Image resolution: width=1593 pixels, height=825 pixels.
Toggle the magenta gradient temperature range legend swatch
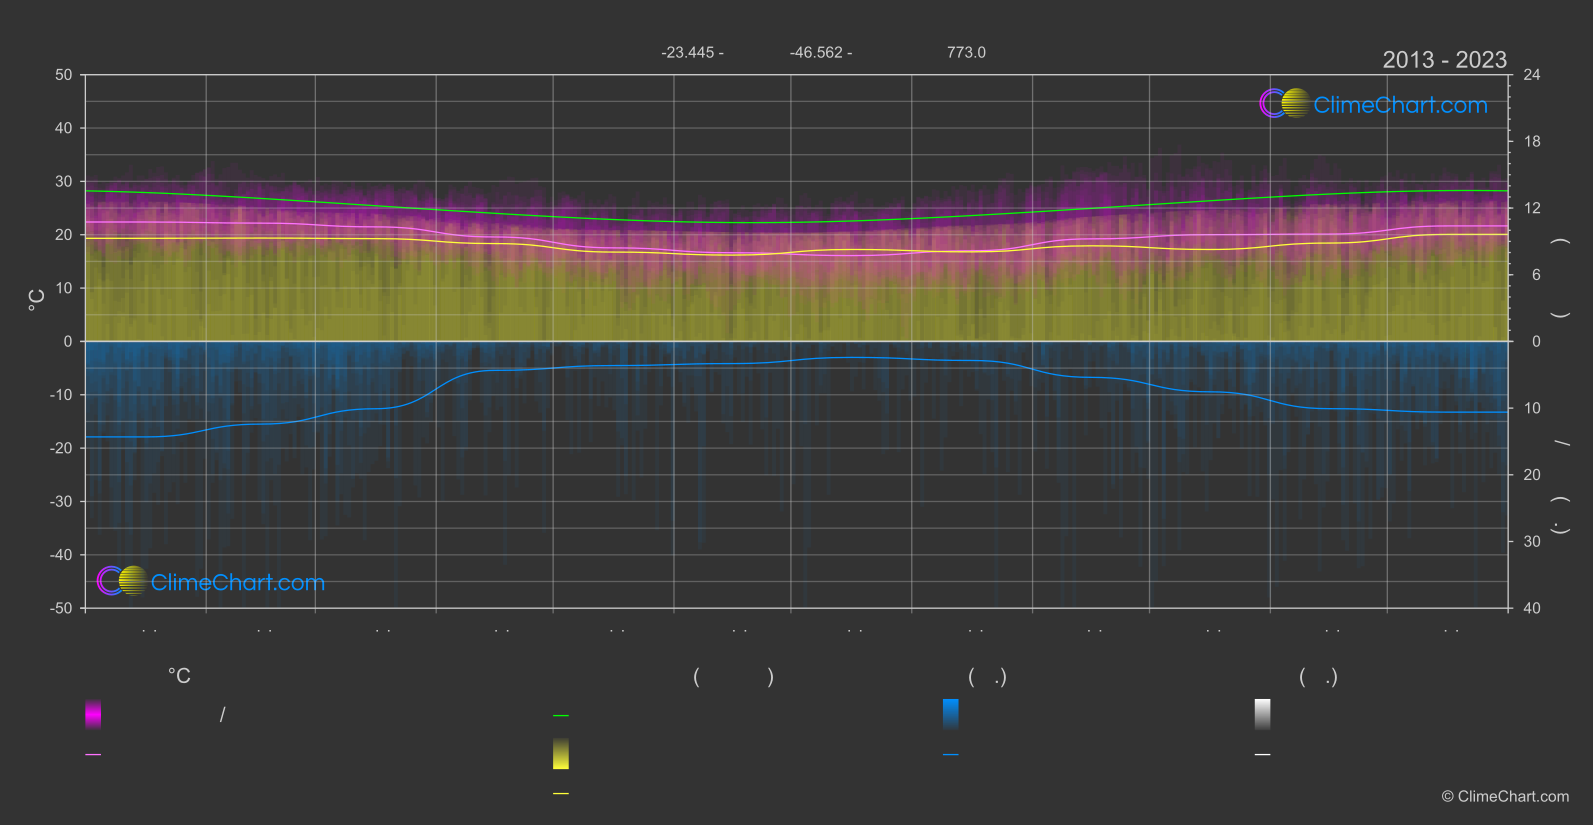click(x=93, y=714)
